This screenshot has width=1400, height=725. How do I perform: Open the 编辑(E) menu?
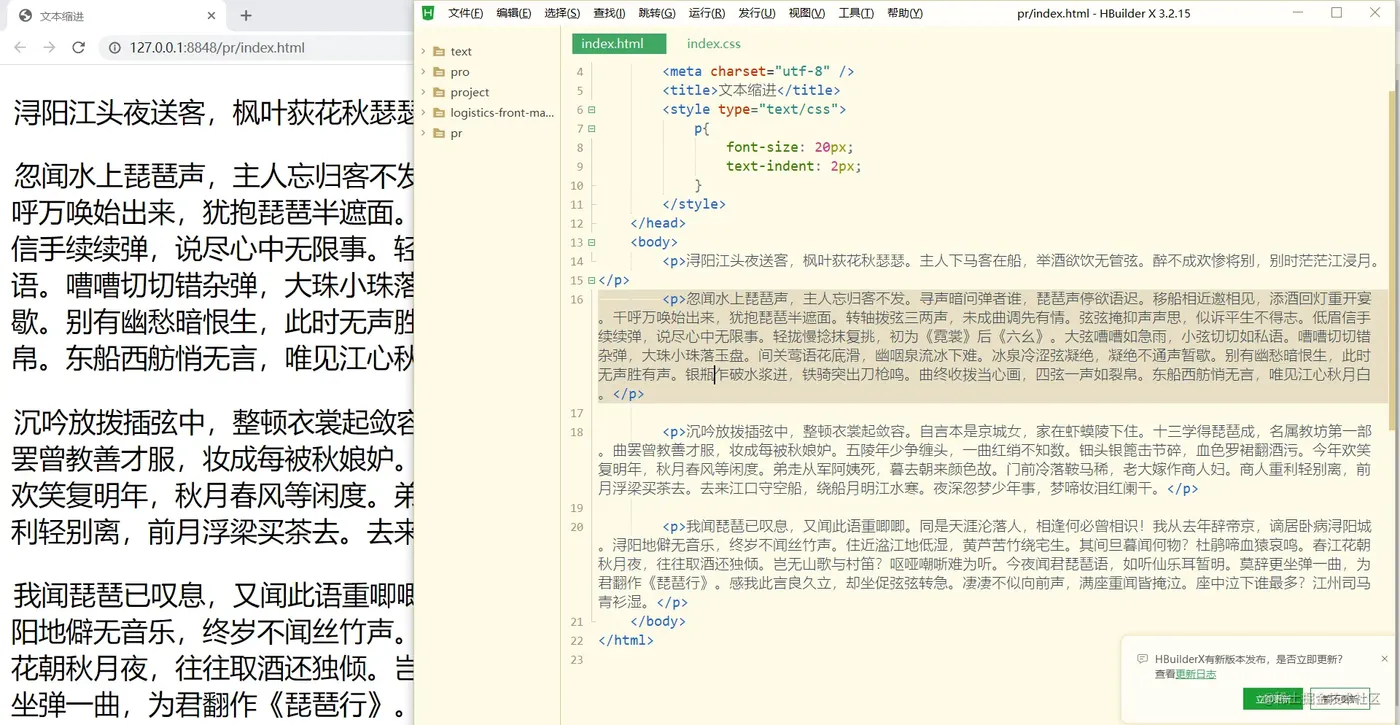pyautogui.click(x=514, y=13)
